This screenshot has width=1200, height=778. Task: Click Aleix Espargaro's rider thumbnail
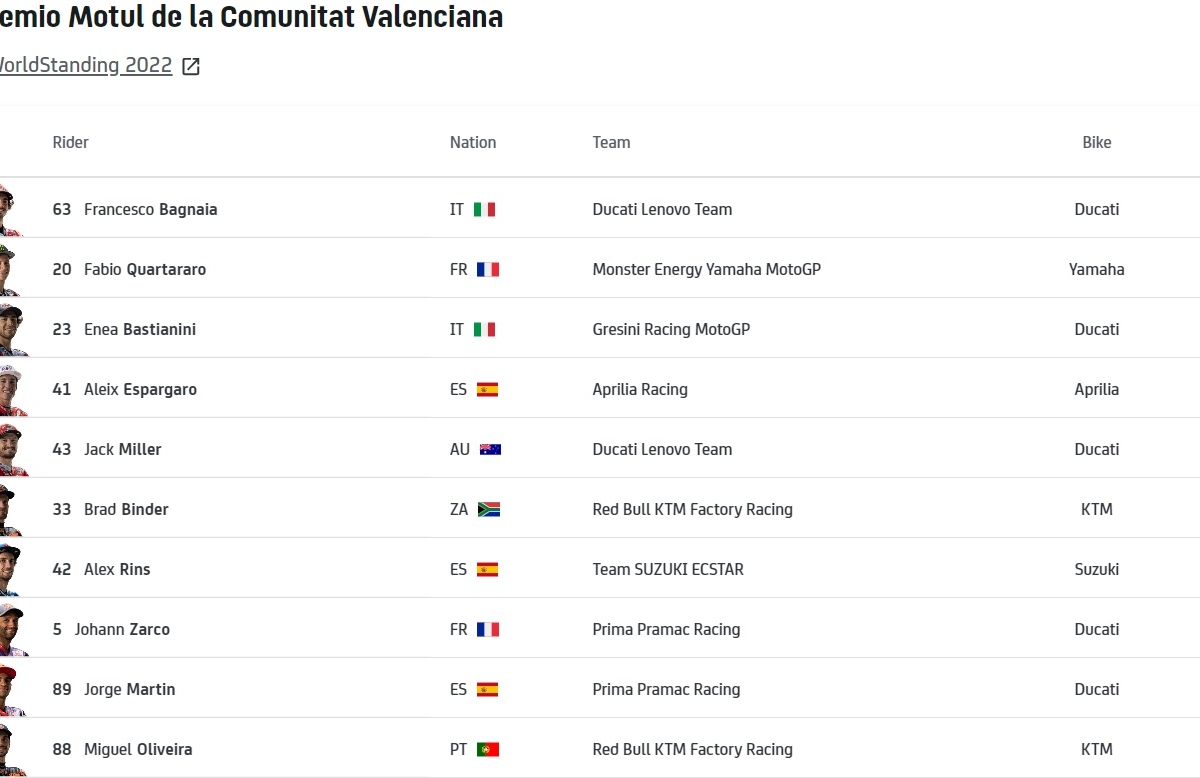[10, 390]
